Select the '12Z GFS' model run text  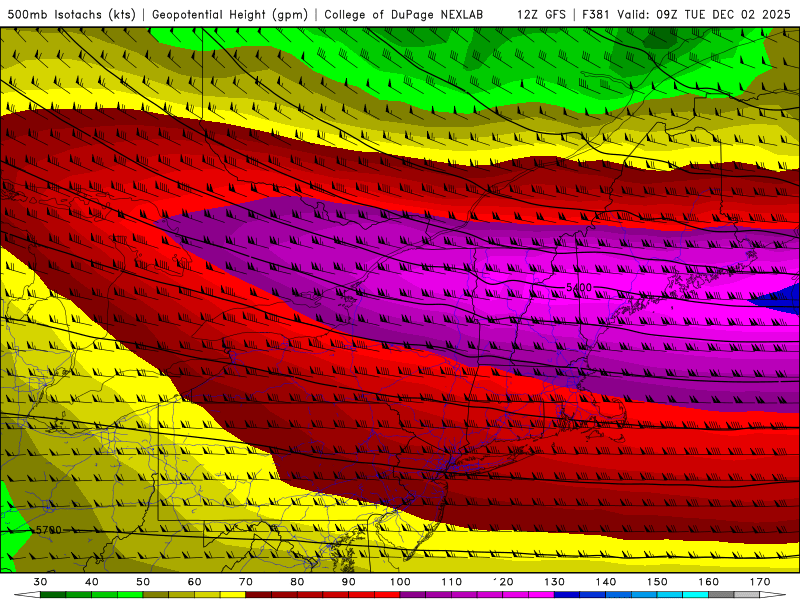[x=541, y=14]
